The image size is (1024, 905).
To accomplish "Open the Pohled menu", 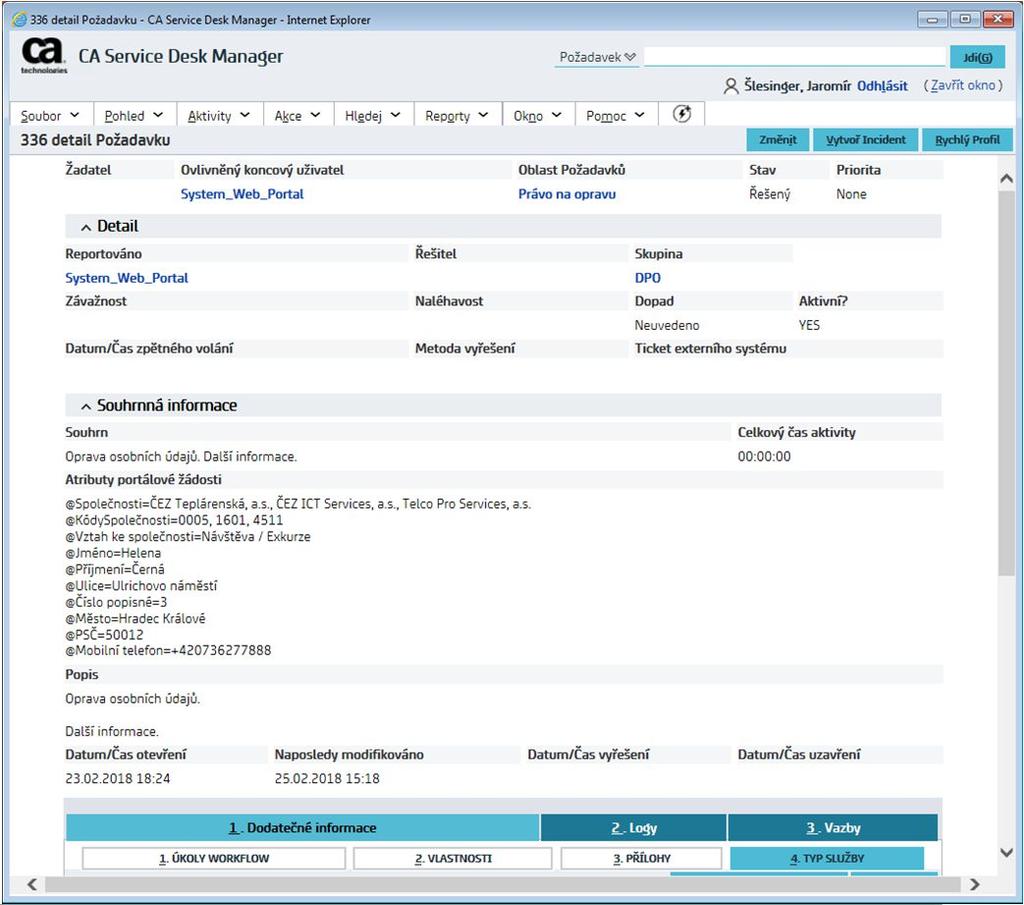I will click(133, 116).
